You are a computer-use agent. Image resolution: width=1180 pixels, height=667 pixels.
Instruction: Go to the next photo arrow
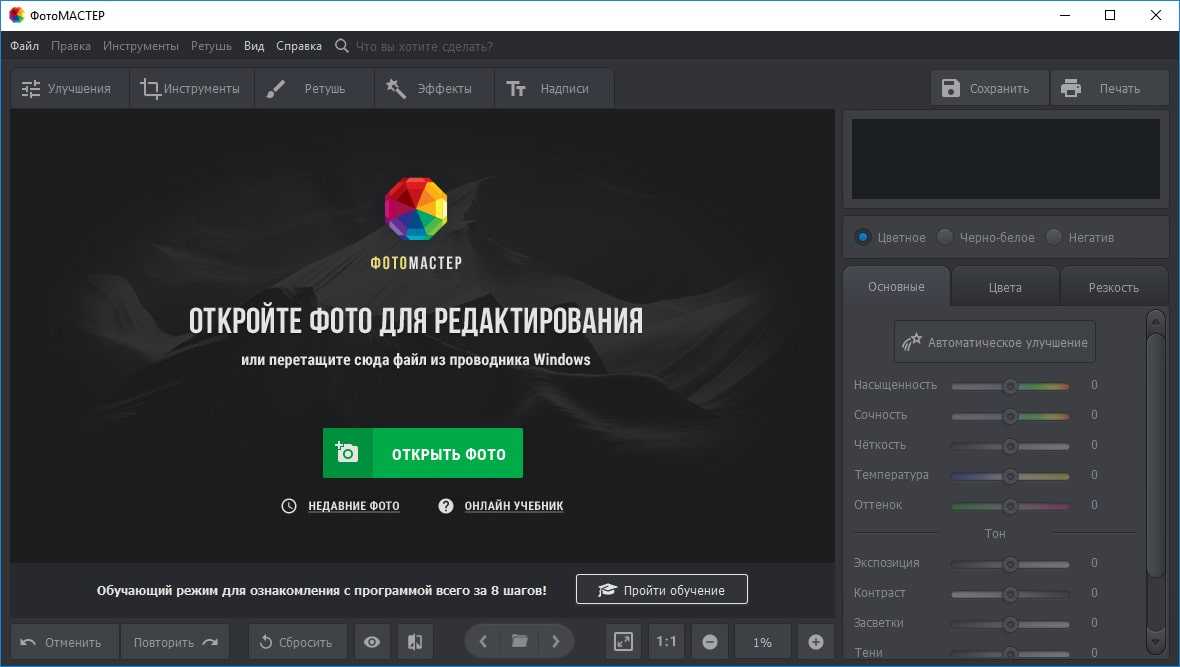tap(556, 641)
